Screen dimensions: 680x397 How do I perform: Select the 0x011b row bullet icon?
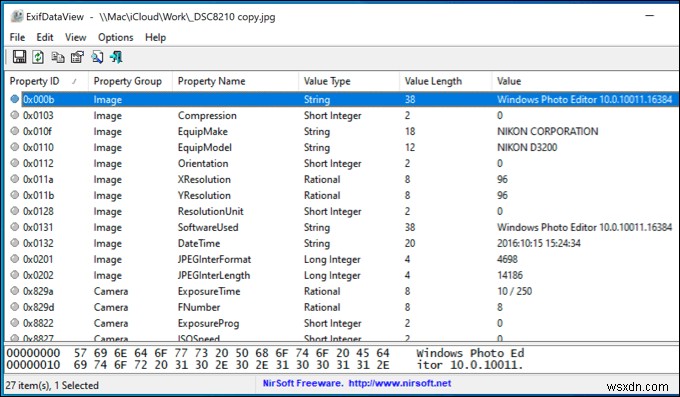tap(15, 195)
